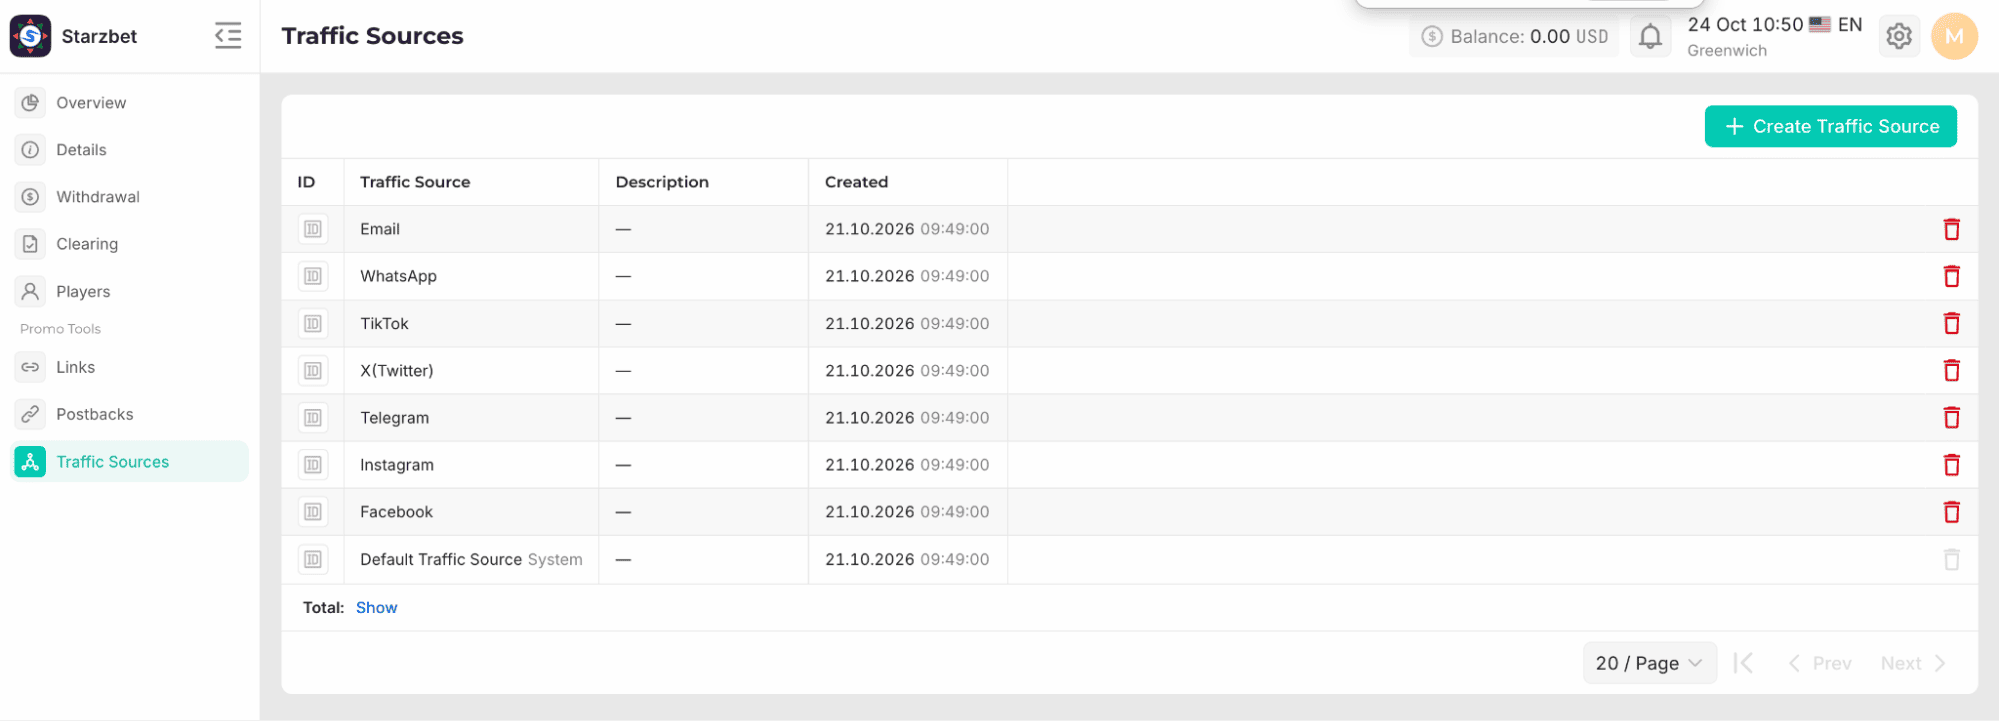The height and width of the screenshot is (722, 1999).
Task: Open the user avatar M menu
Action: click(x=1954, y=37)
